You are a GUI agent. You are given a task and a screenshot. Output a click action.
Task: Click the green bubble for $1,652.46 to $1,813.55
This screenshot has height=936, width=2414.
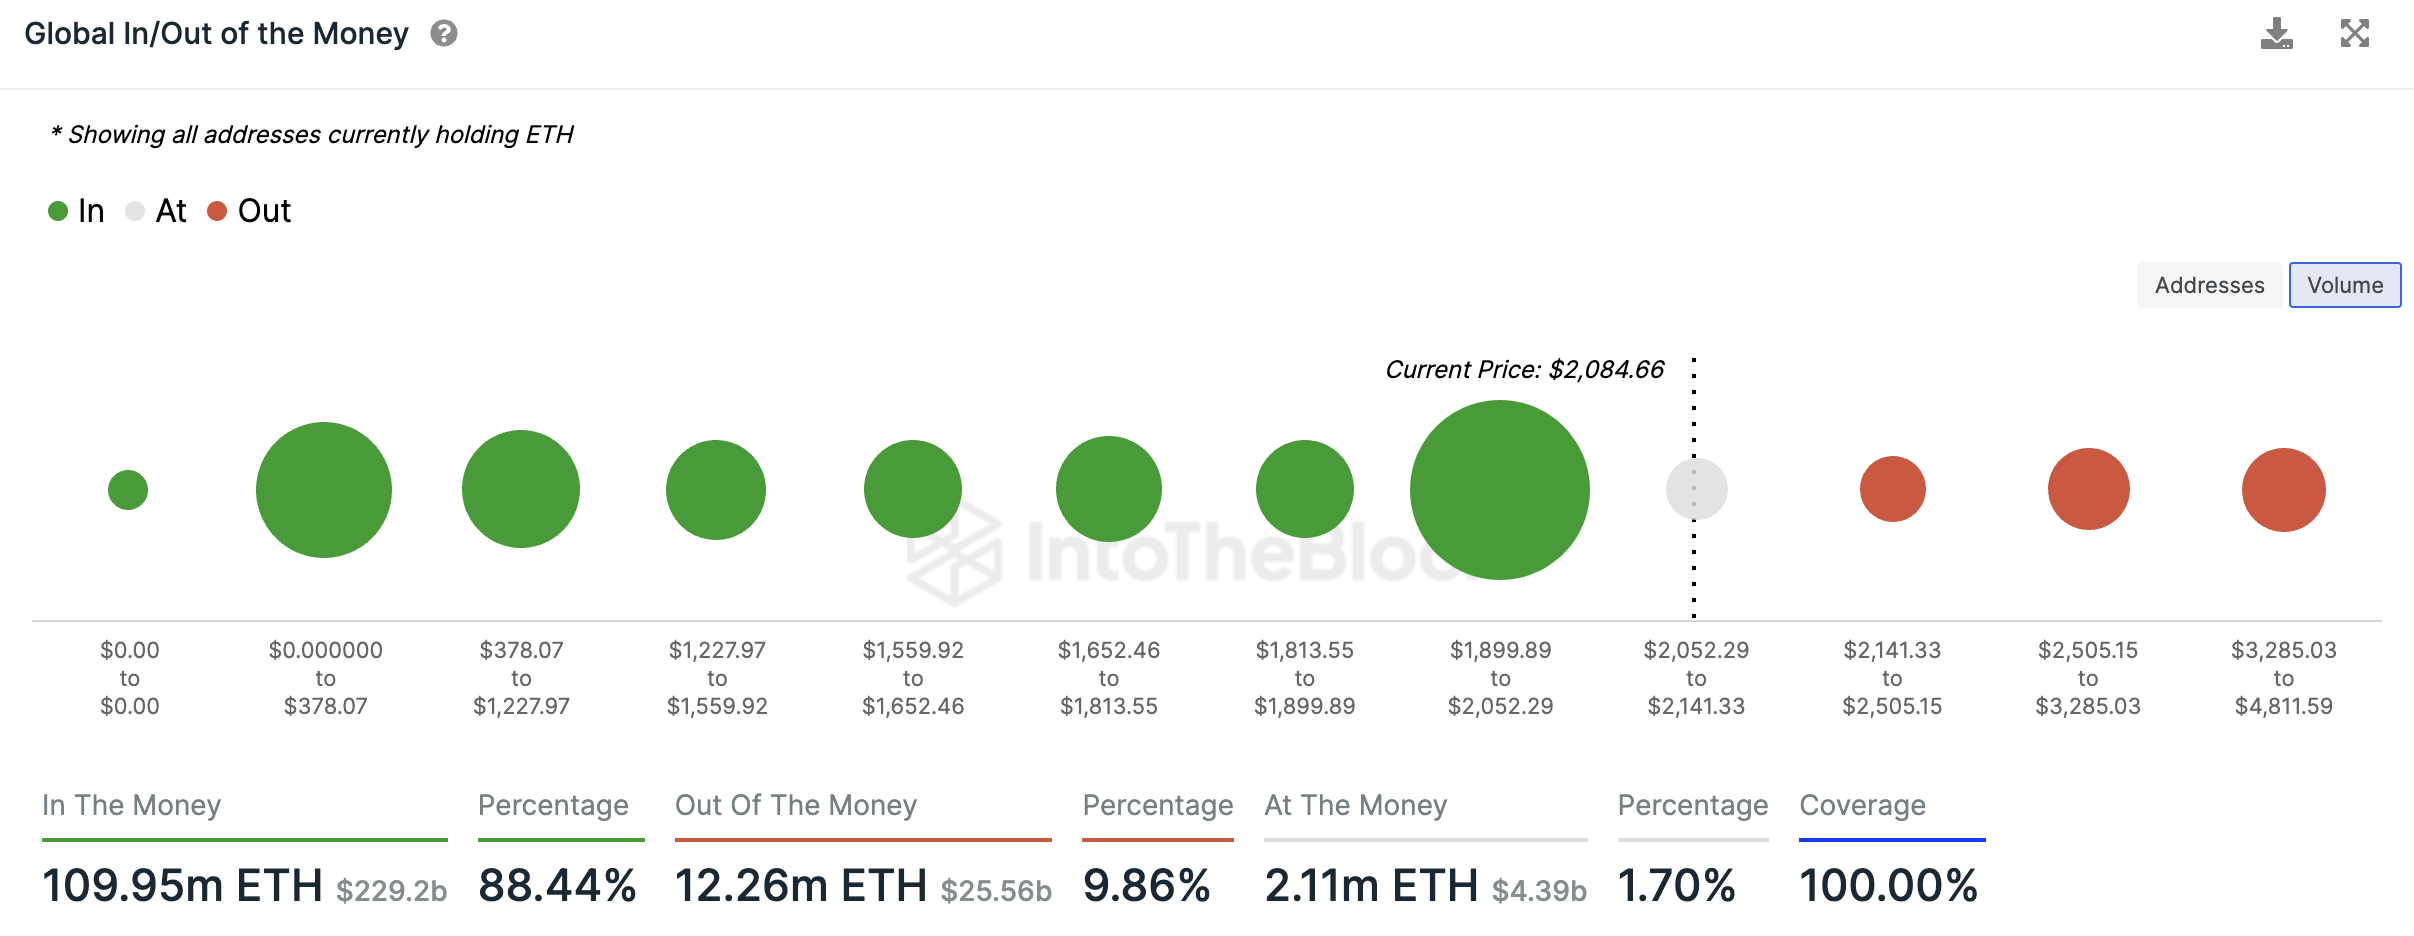pos(1109,489)
